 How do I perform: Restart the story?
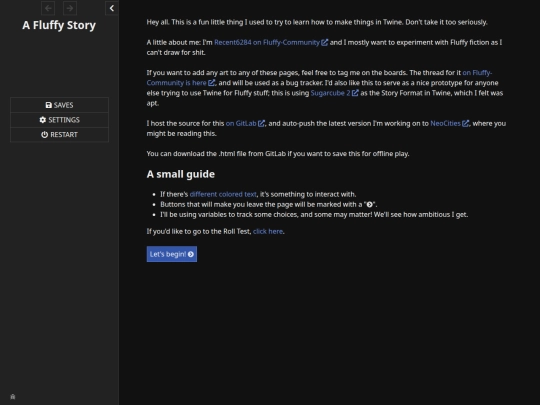click(x=59, y=135)
